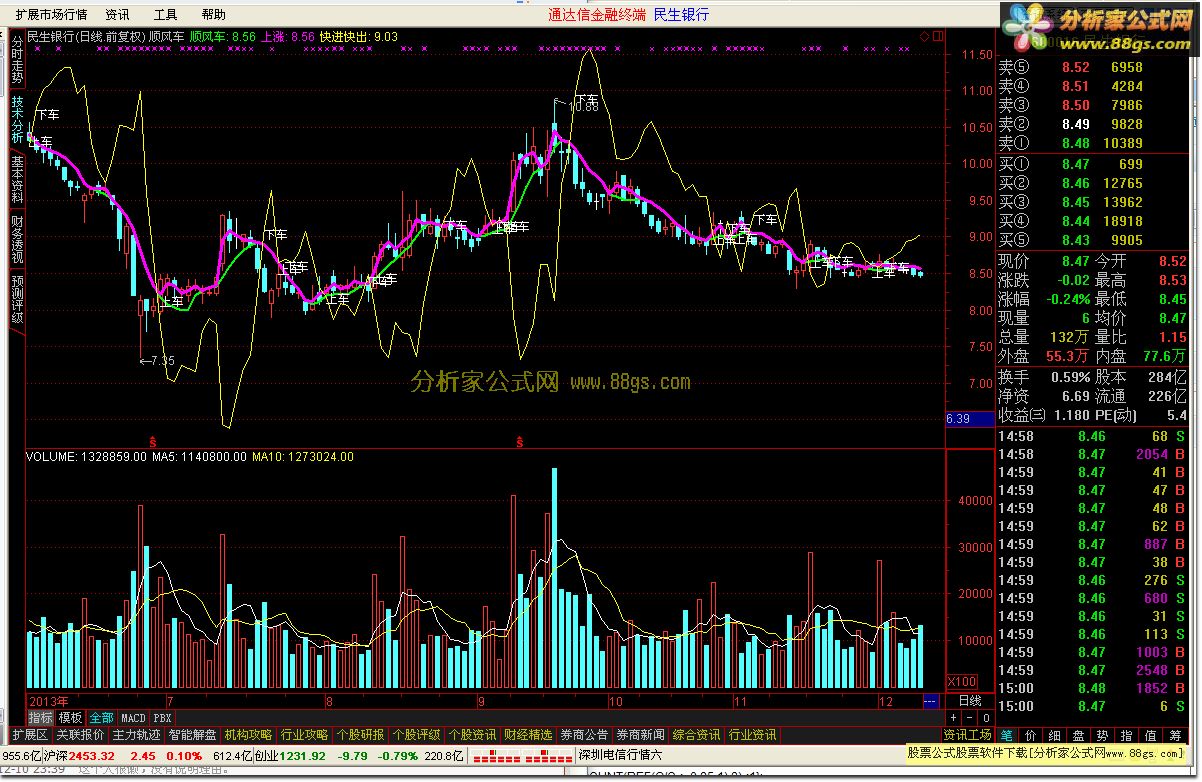Select the 值 tab in quote panel
Screen dimensions: 1202x782
(1151, 735)
